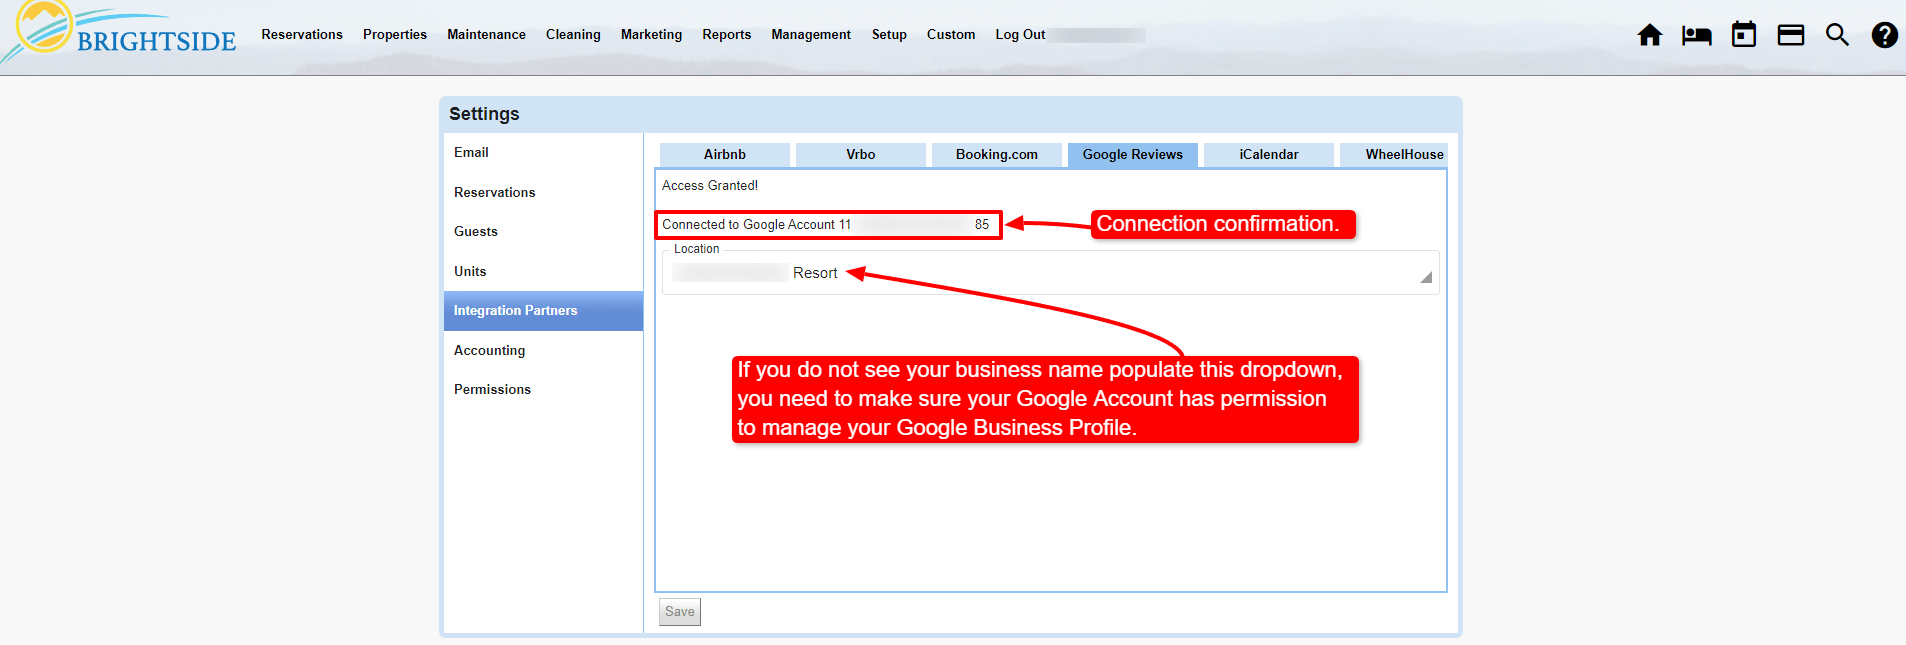The width and height of the screenshot is (1906, 645).
Task: Open the credit card payments icon
Action: point(1791,35)
